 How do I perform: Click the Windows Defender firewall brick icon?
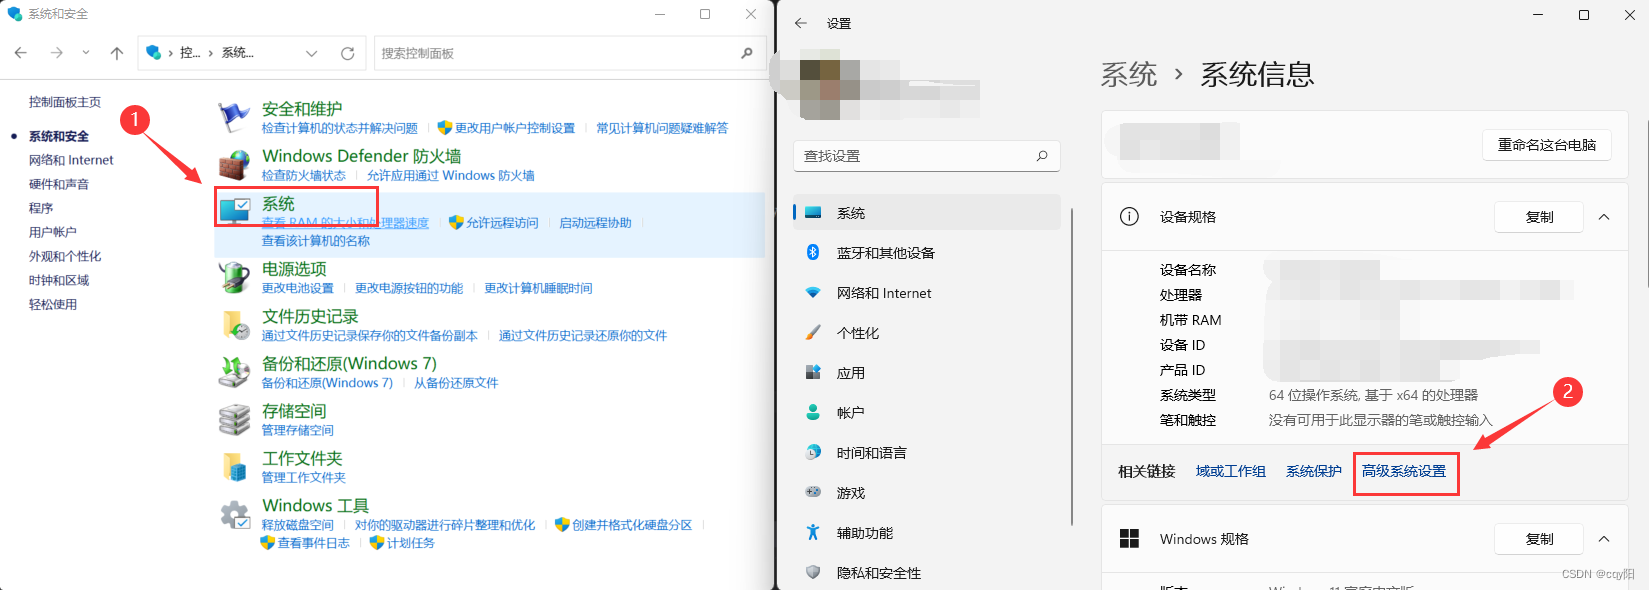pyautogui.click(x=234, y=164)
